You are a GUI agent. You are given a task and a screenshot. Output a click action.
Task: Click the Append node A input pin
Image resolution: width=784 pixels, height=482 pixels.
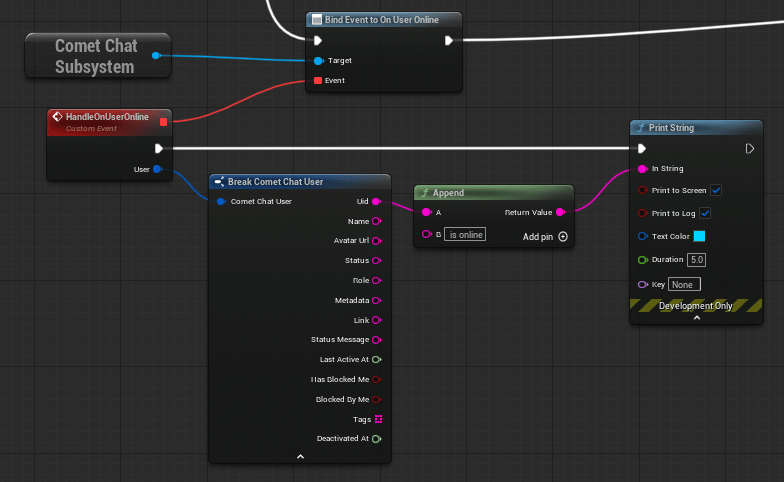click(426, 212)
